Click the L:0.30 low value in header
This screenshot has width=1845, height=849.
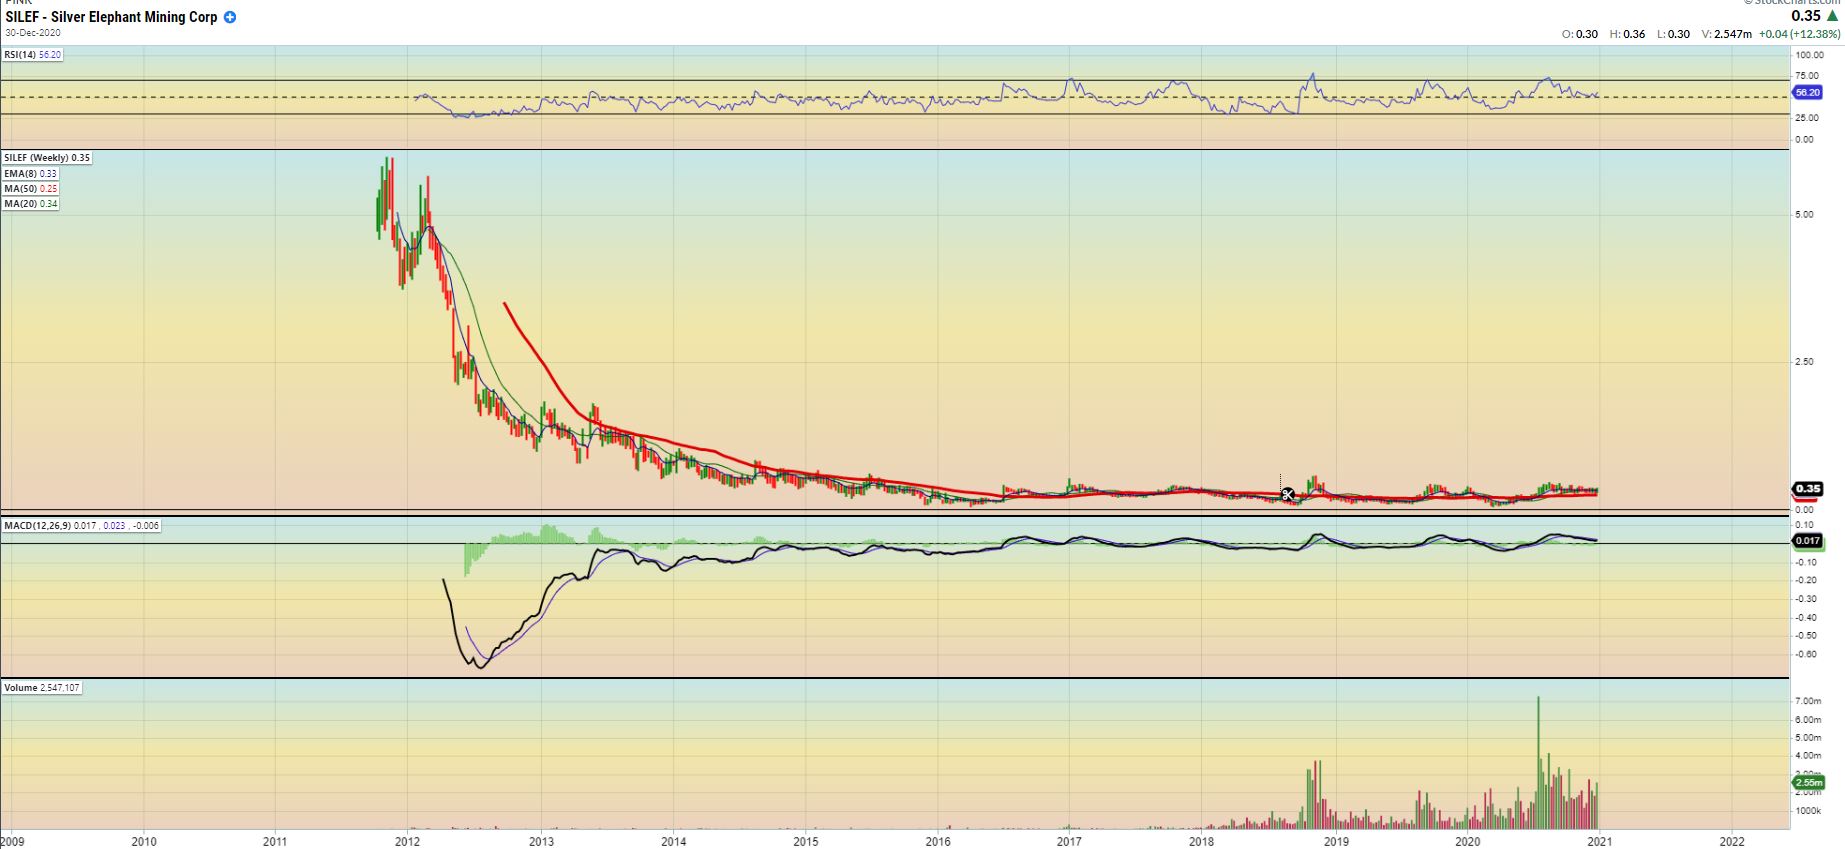click(x=1674, y=34)
